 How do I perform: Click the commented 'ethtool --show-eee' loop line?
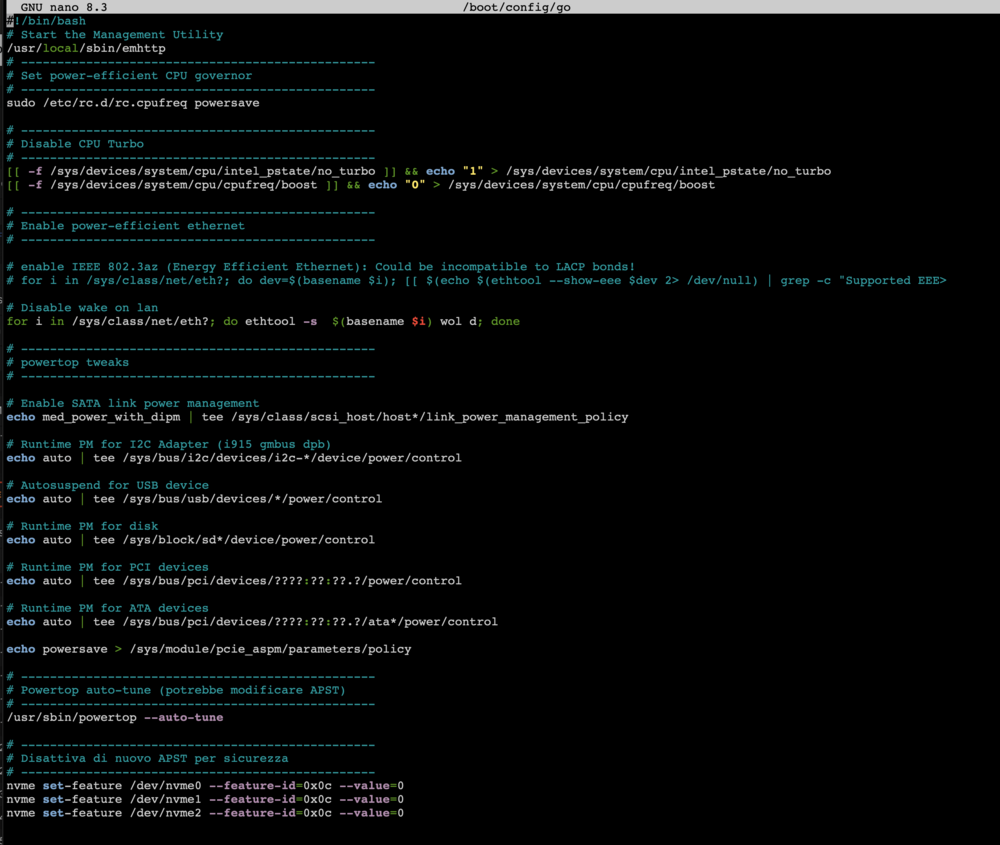476,281
